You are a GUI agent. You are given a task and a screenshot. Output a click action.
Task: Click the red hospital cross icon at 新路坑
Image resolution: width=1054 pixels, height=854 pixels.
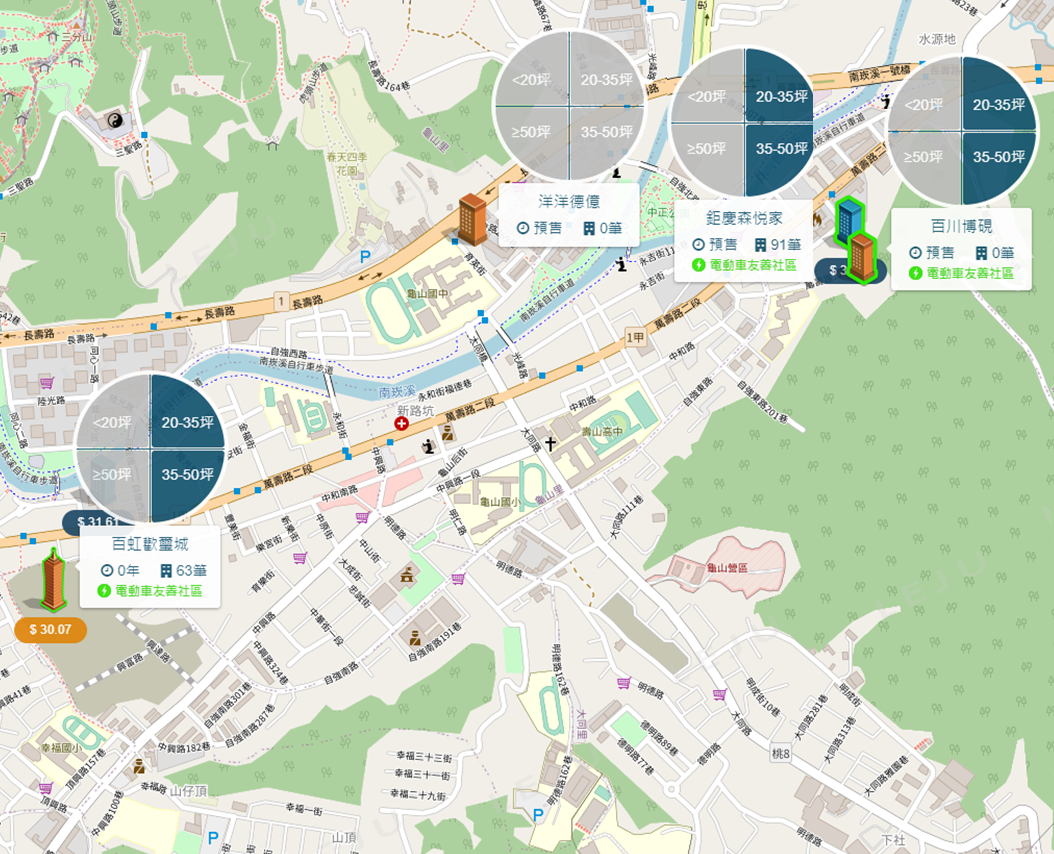click(x=401, y=423)
